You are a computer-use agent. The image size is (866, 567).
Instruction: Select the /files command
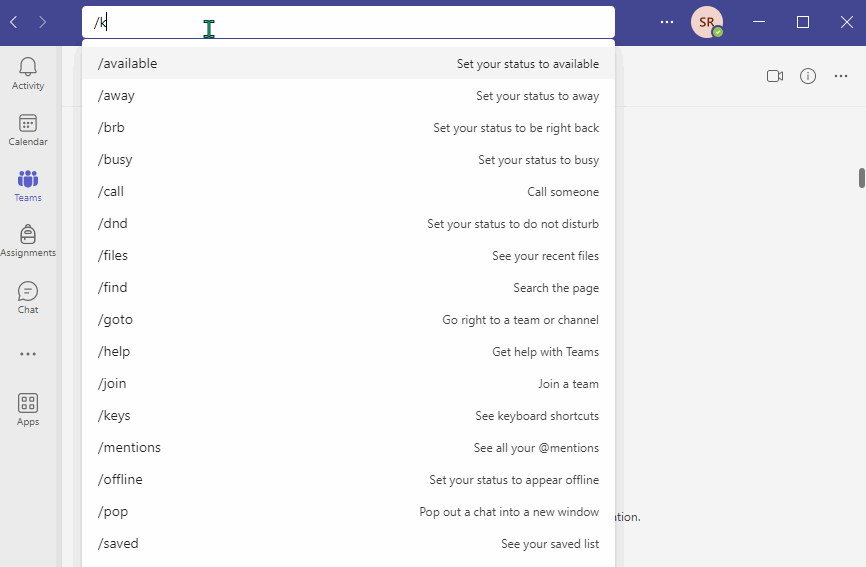pyautogui.click(x=348, y=256)
